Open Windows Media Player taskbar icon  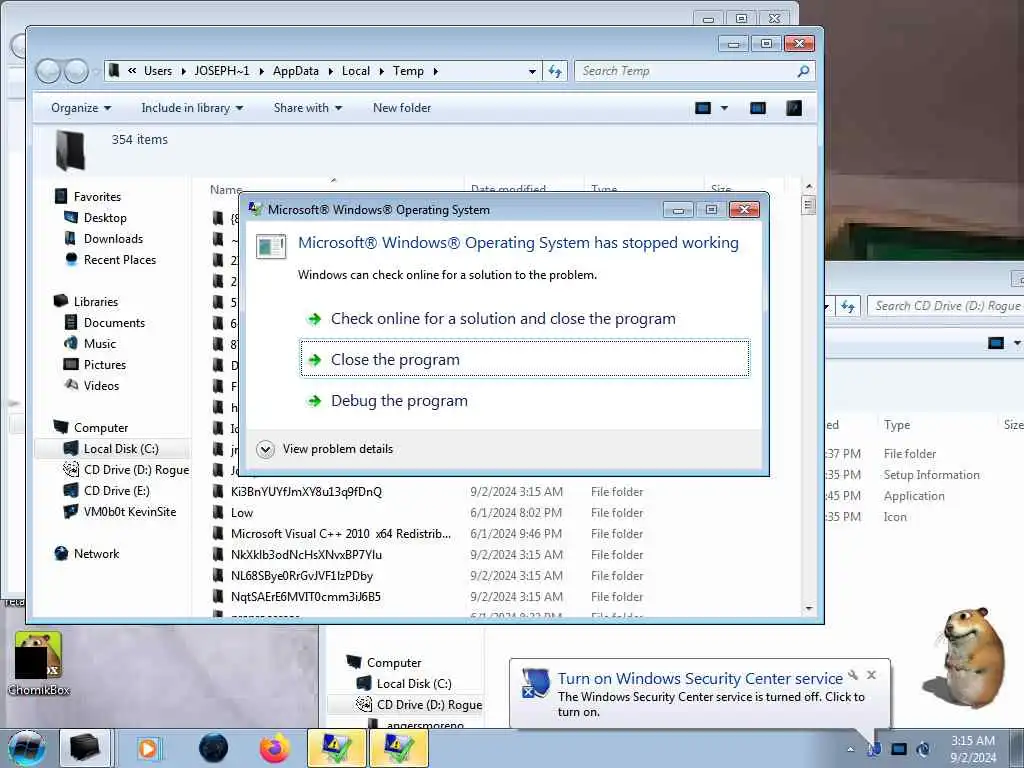pyautogui.click(x=150, y=748)
